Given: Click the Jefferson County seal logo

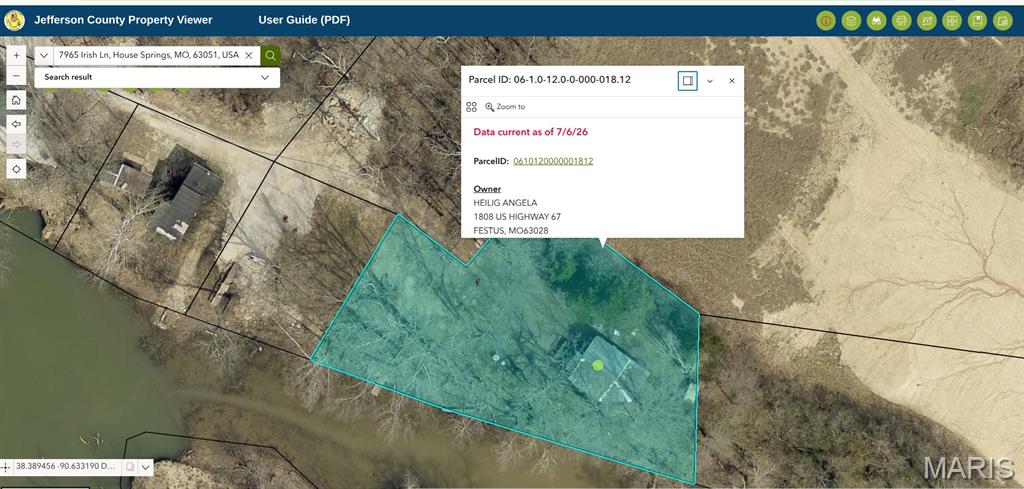Looking at the screenshot, I should tap(14, 20).
